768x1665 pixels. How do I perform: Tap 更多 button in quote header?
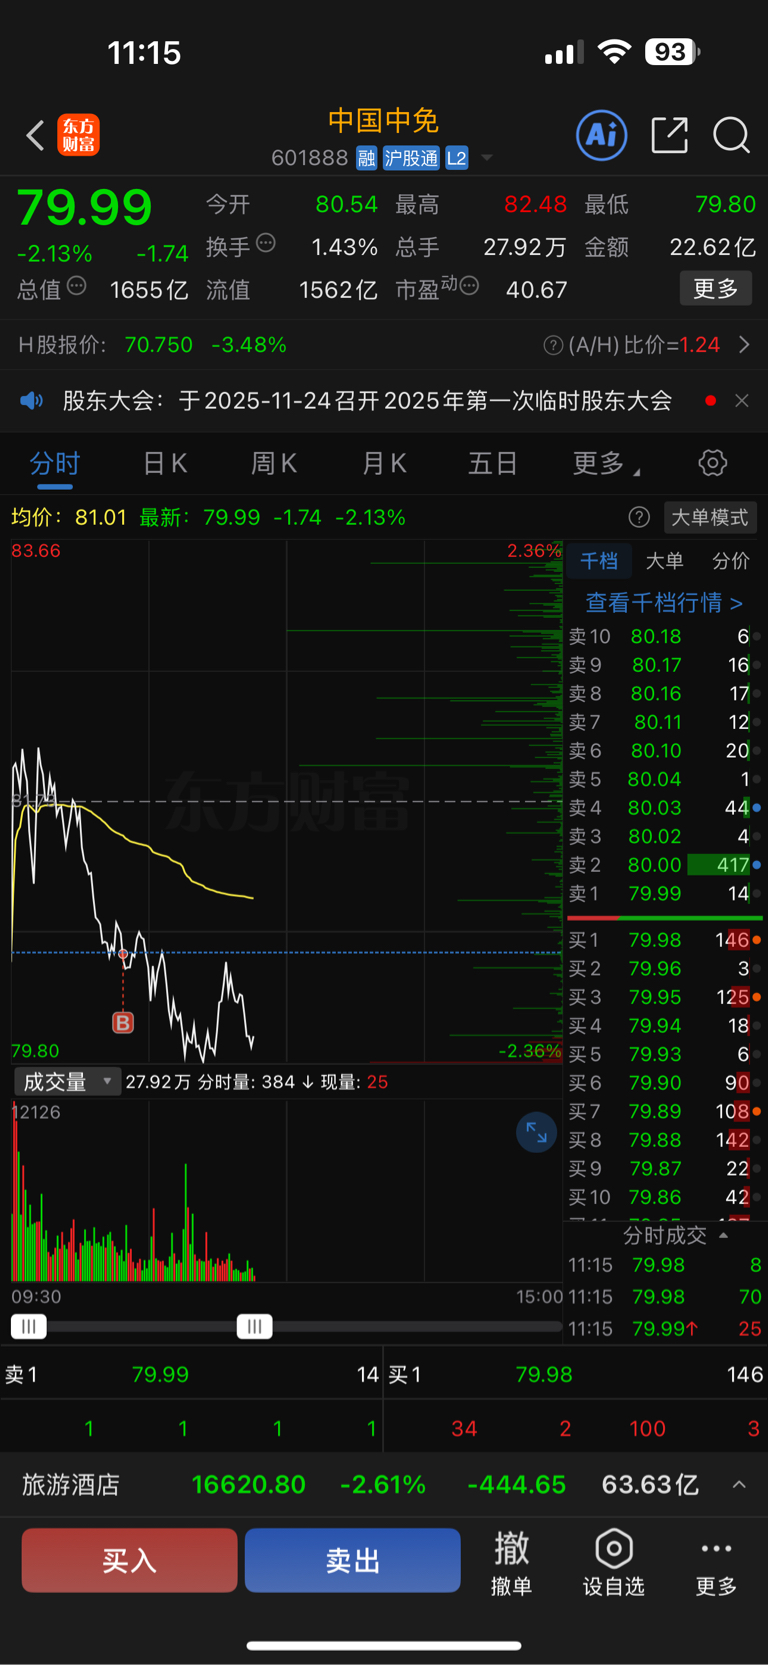pyautogui.click(x=716, y=289)
